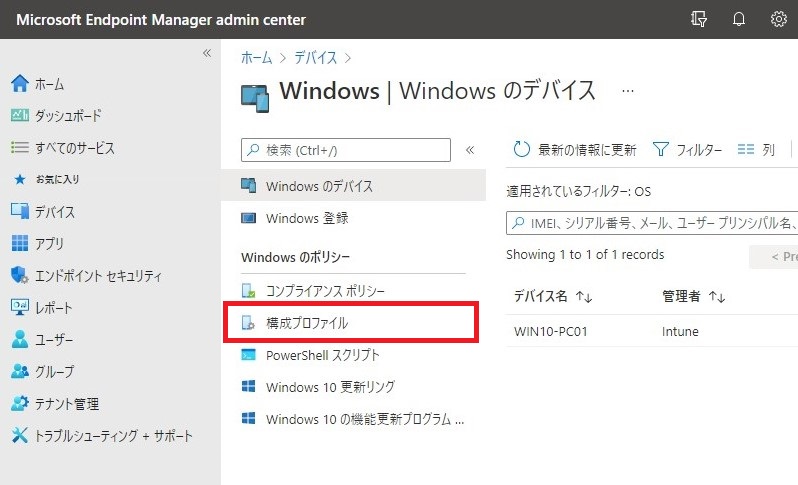Click the Windows logo beside 更新リング
The height and width of the screenshot is (485, 798).
click(248, 386)
